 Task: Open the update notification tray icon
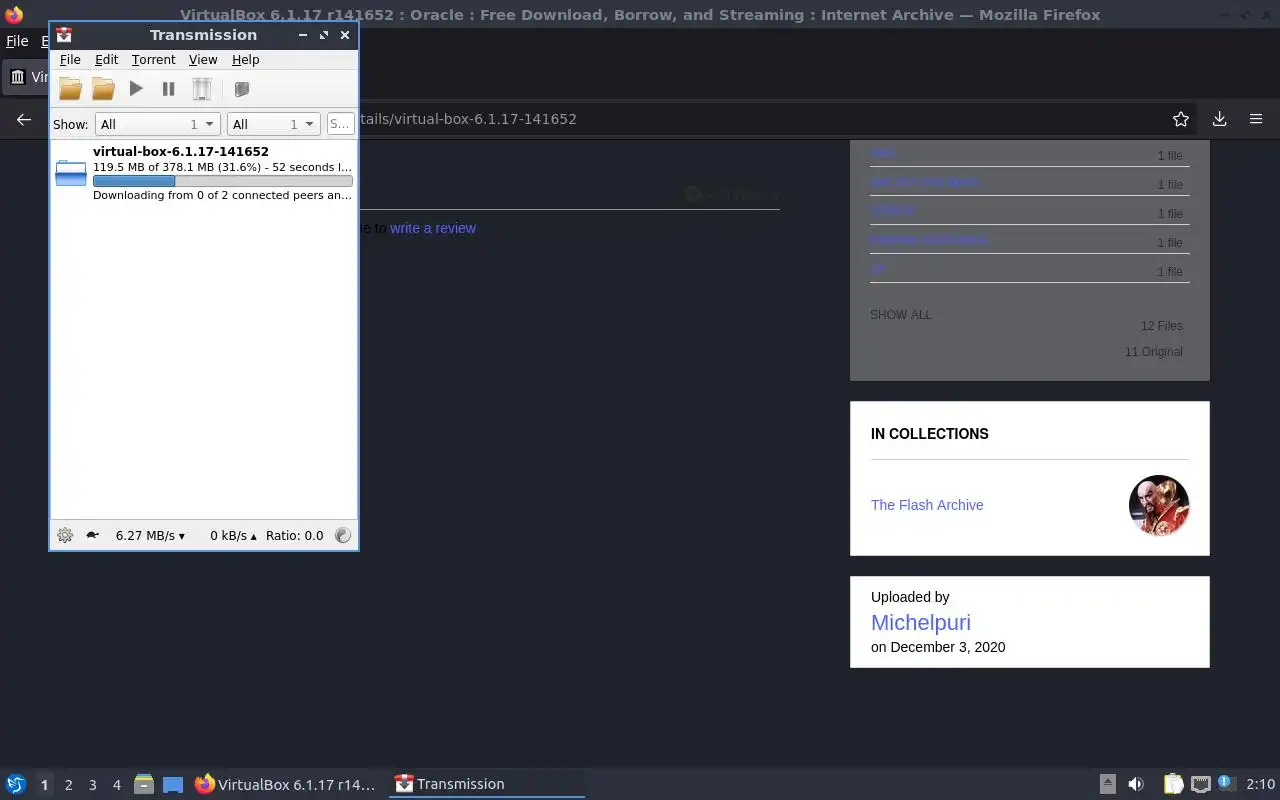(1227, 784)
